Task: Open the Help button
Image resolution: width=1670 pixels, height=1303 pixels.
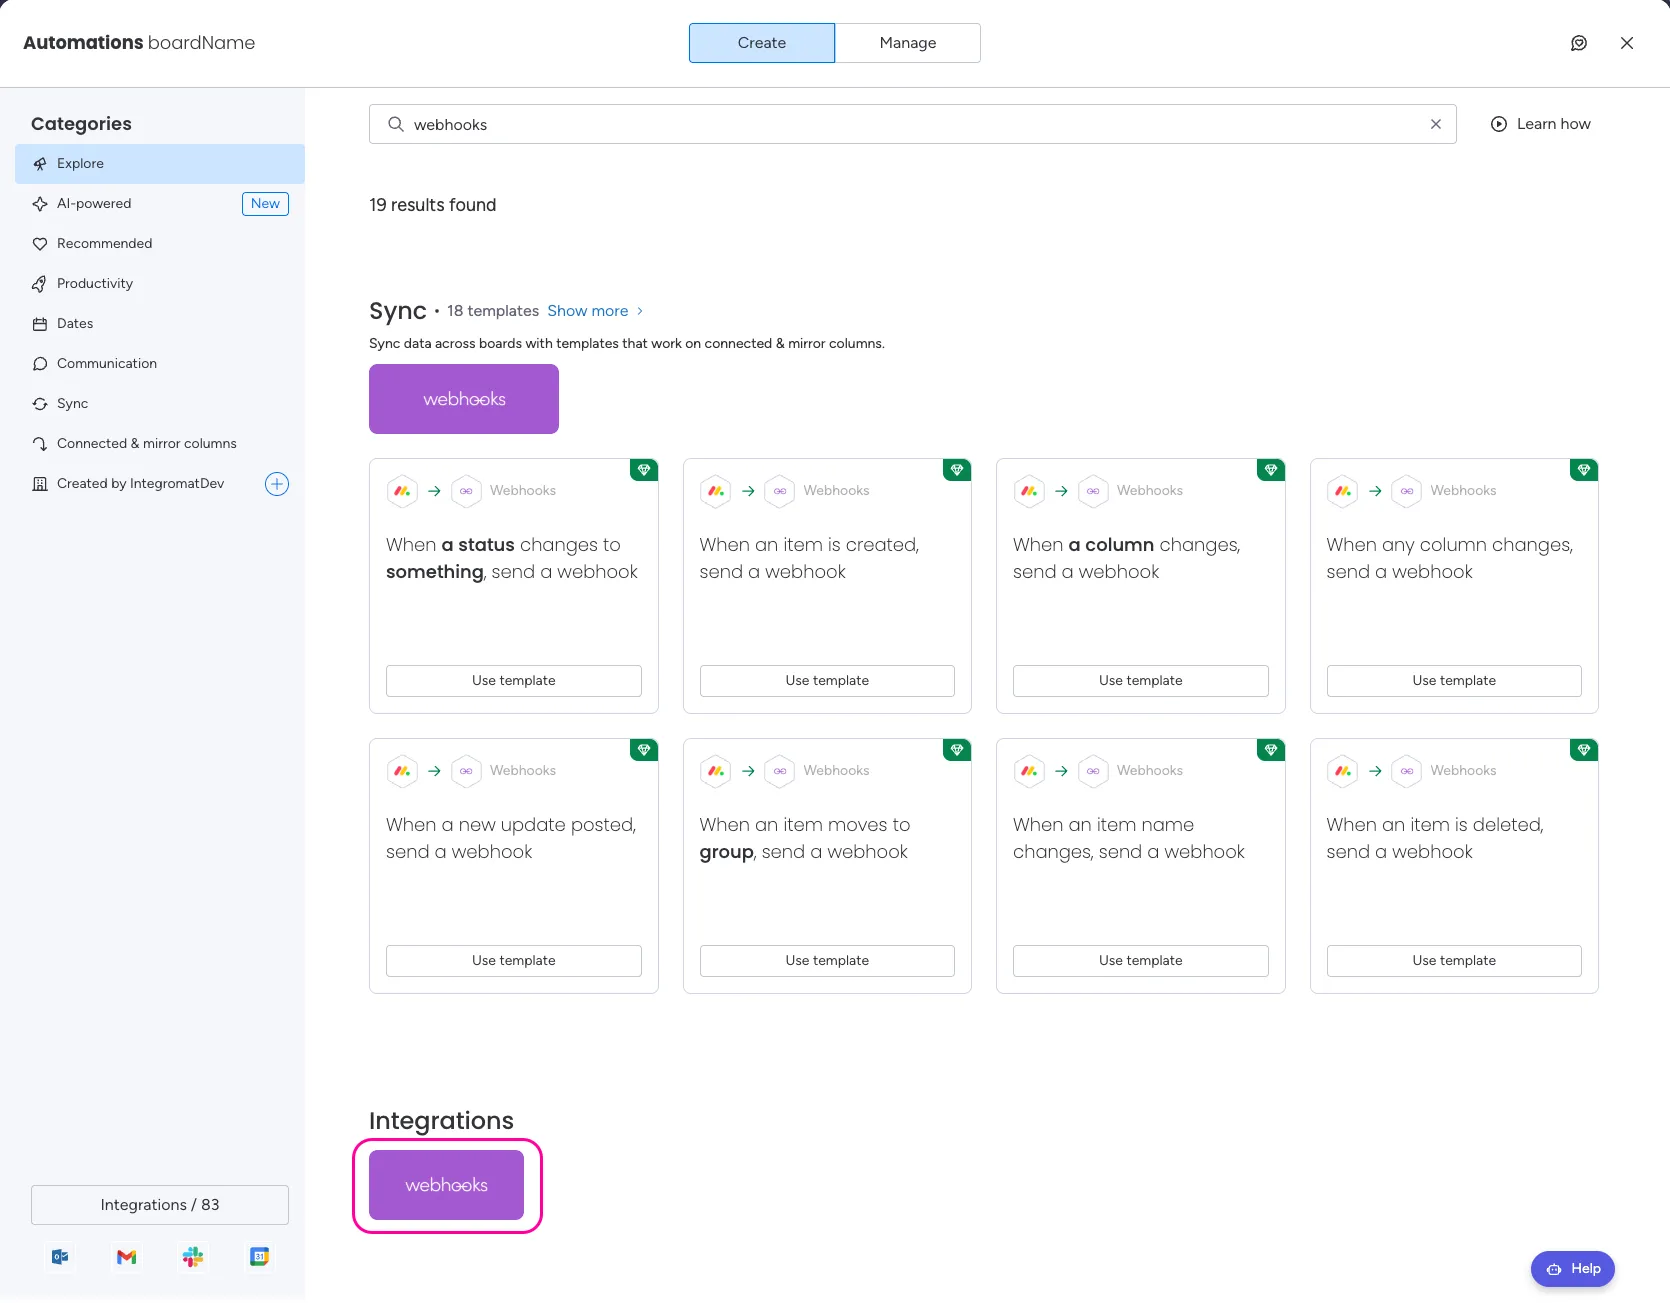Action: pyautogui.click(x=1573, y=1269)
